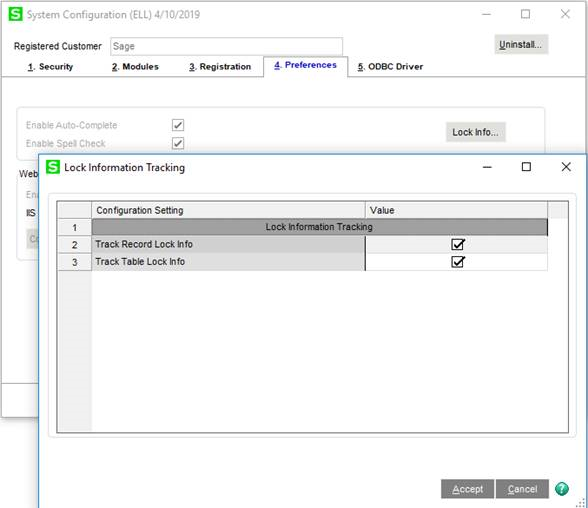Open the ODBC Driver tab
Viewport: 588px width, 508px height.
[390, 67]
